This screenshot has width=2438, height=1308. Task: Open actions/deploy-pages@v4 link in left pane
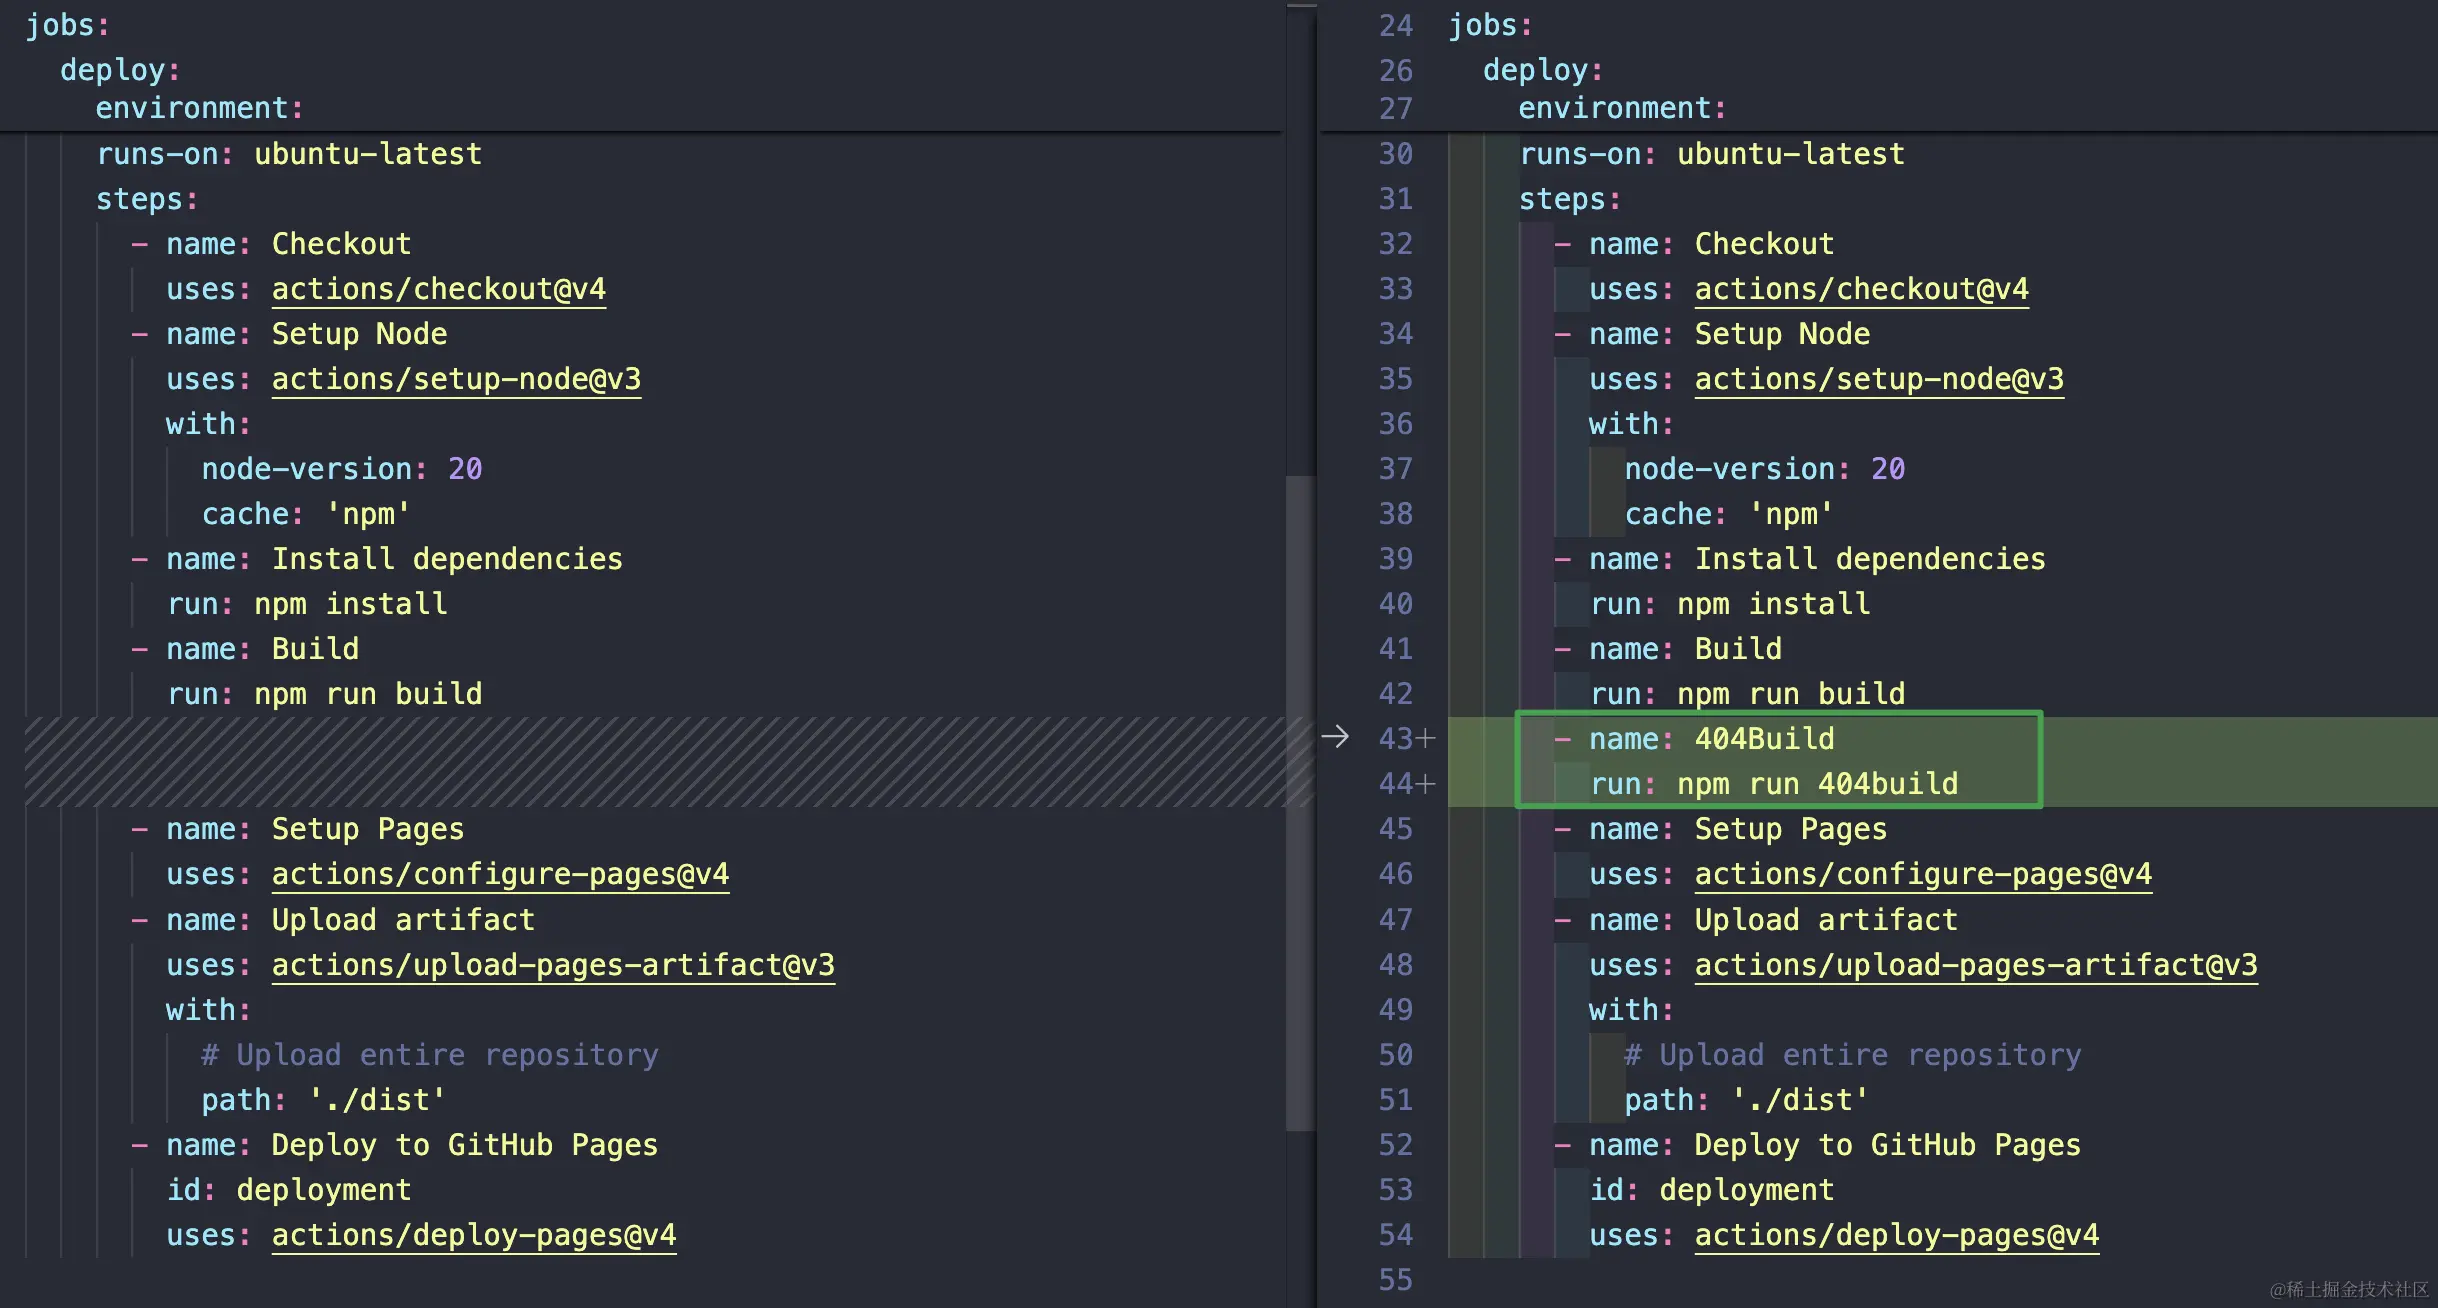tap(473, 1235)
